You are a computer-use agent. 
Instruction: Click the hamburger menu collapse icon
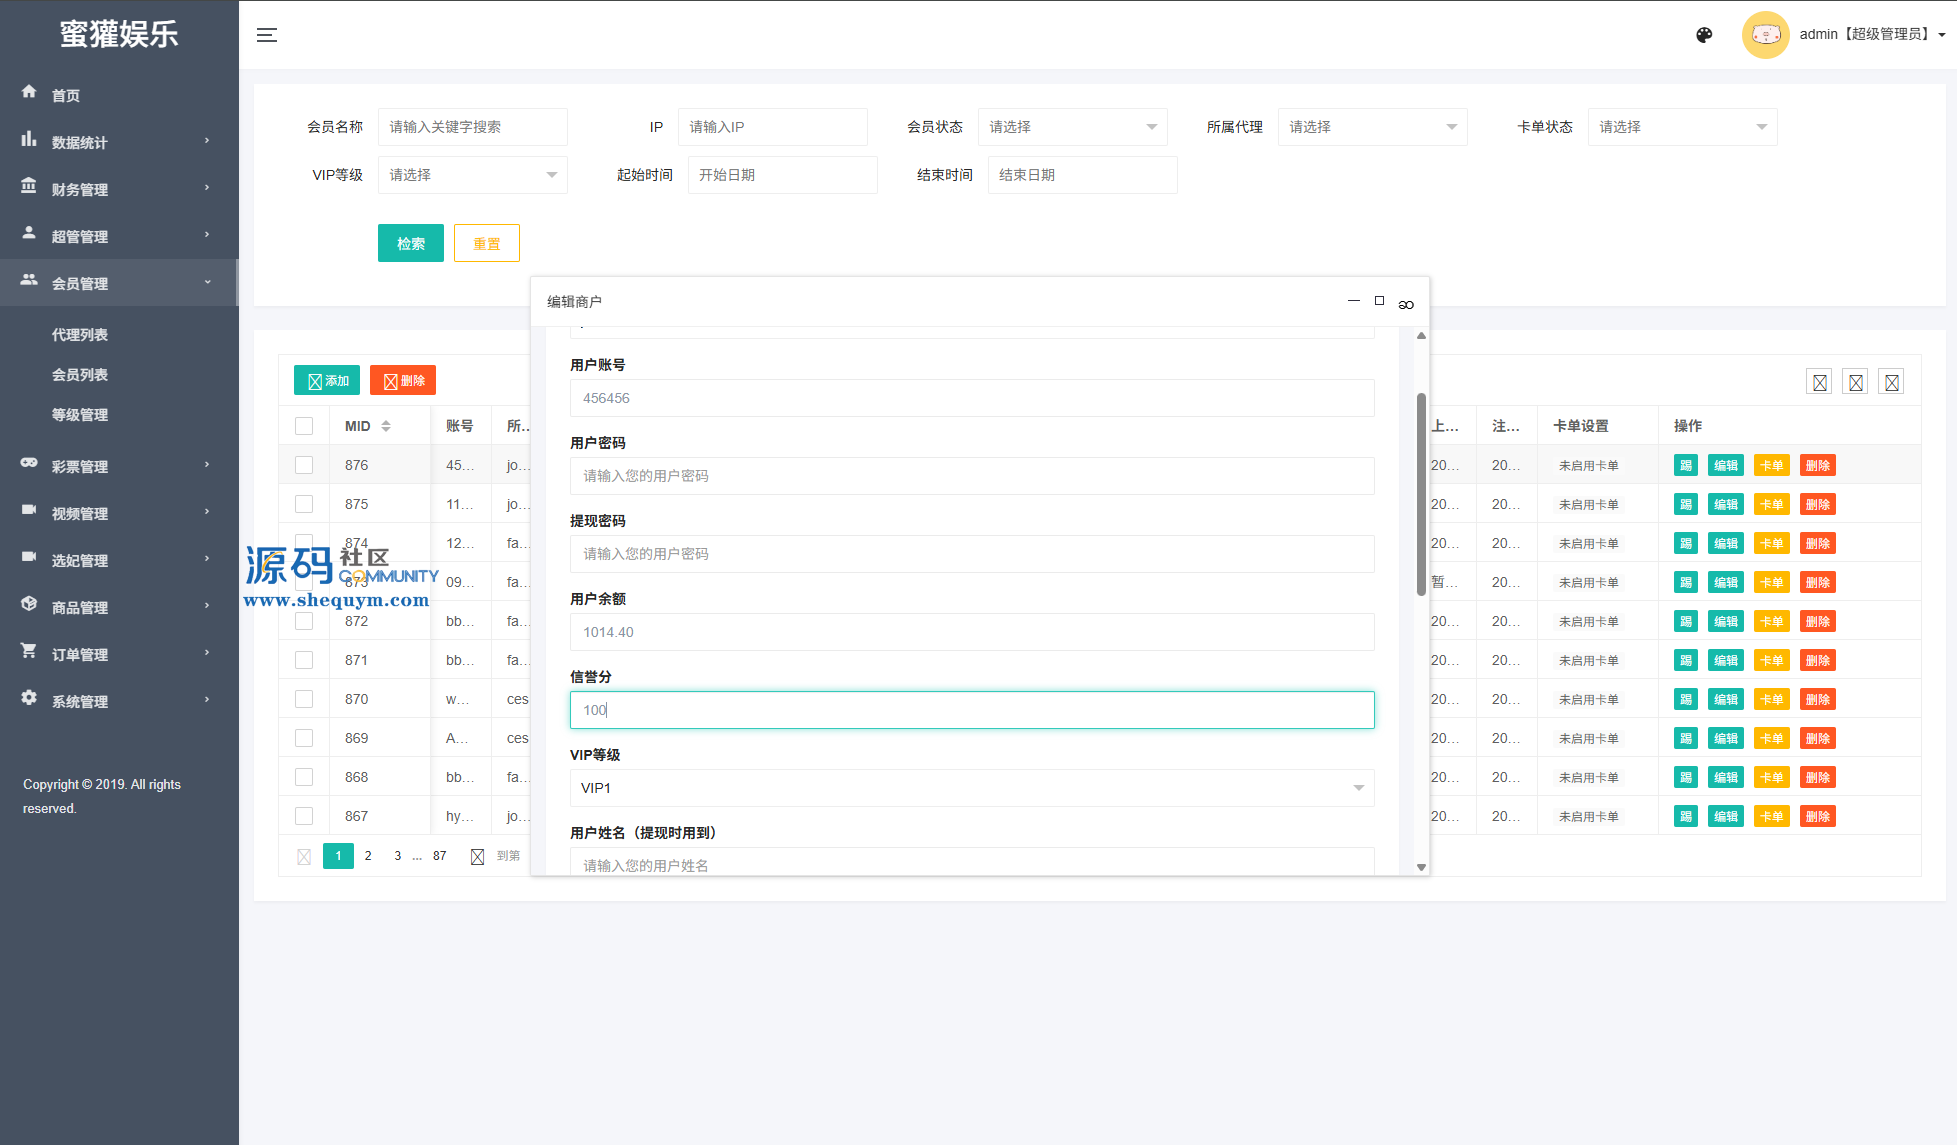click(267, 35)
